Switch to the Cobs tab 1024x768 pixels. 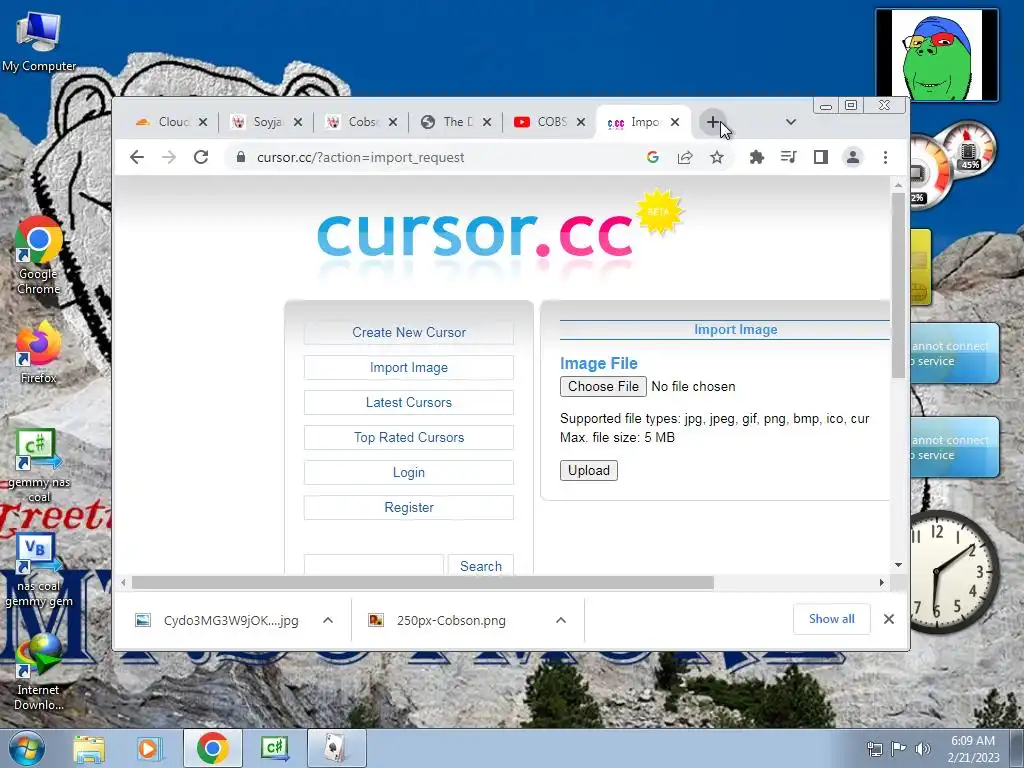tap(361, 122)
